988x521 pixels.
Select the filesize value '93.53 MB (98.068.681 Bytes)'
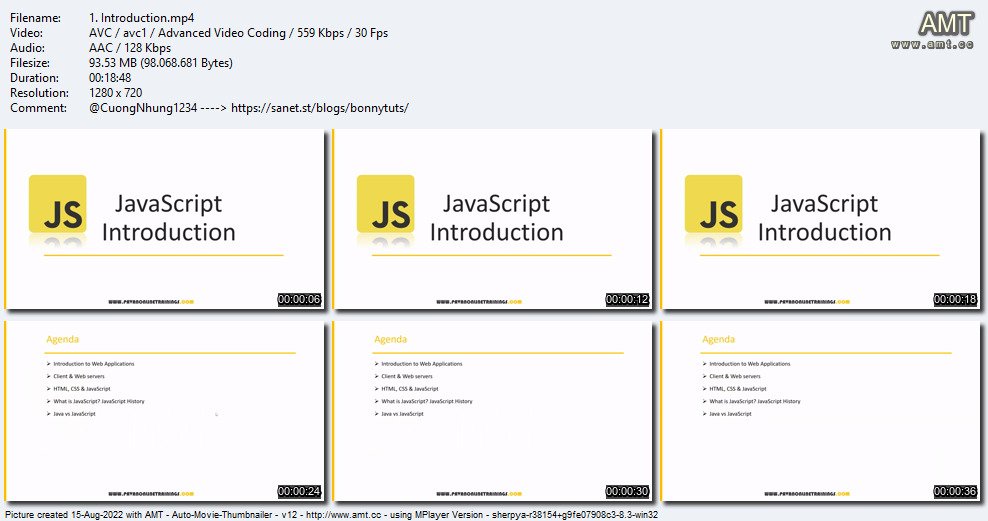click(161, 63)
